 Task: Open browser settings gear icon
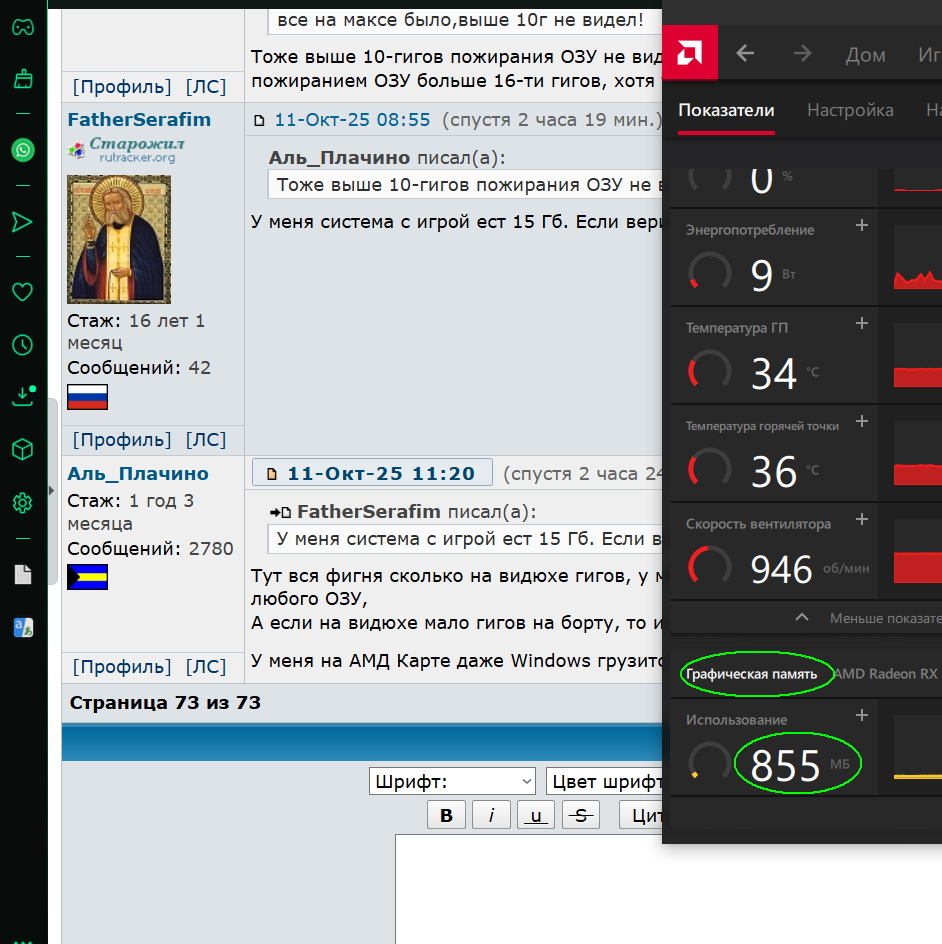(21, 502)
